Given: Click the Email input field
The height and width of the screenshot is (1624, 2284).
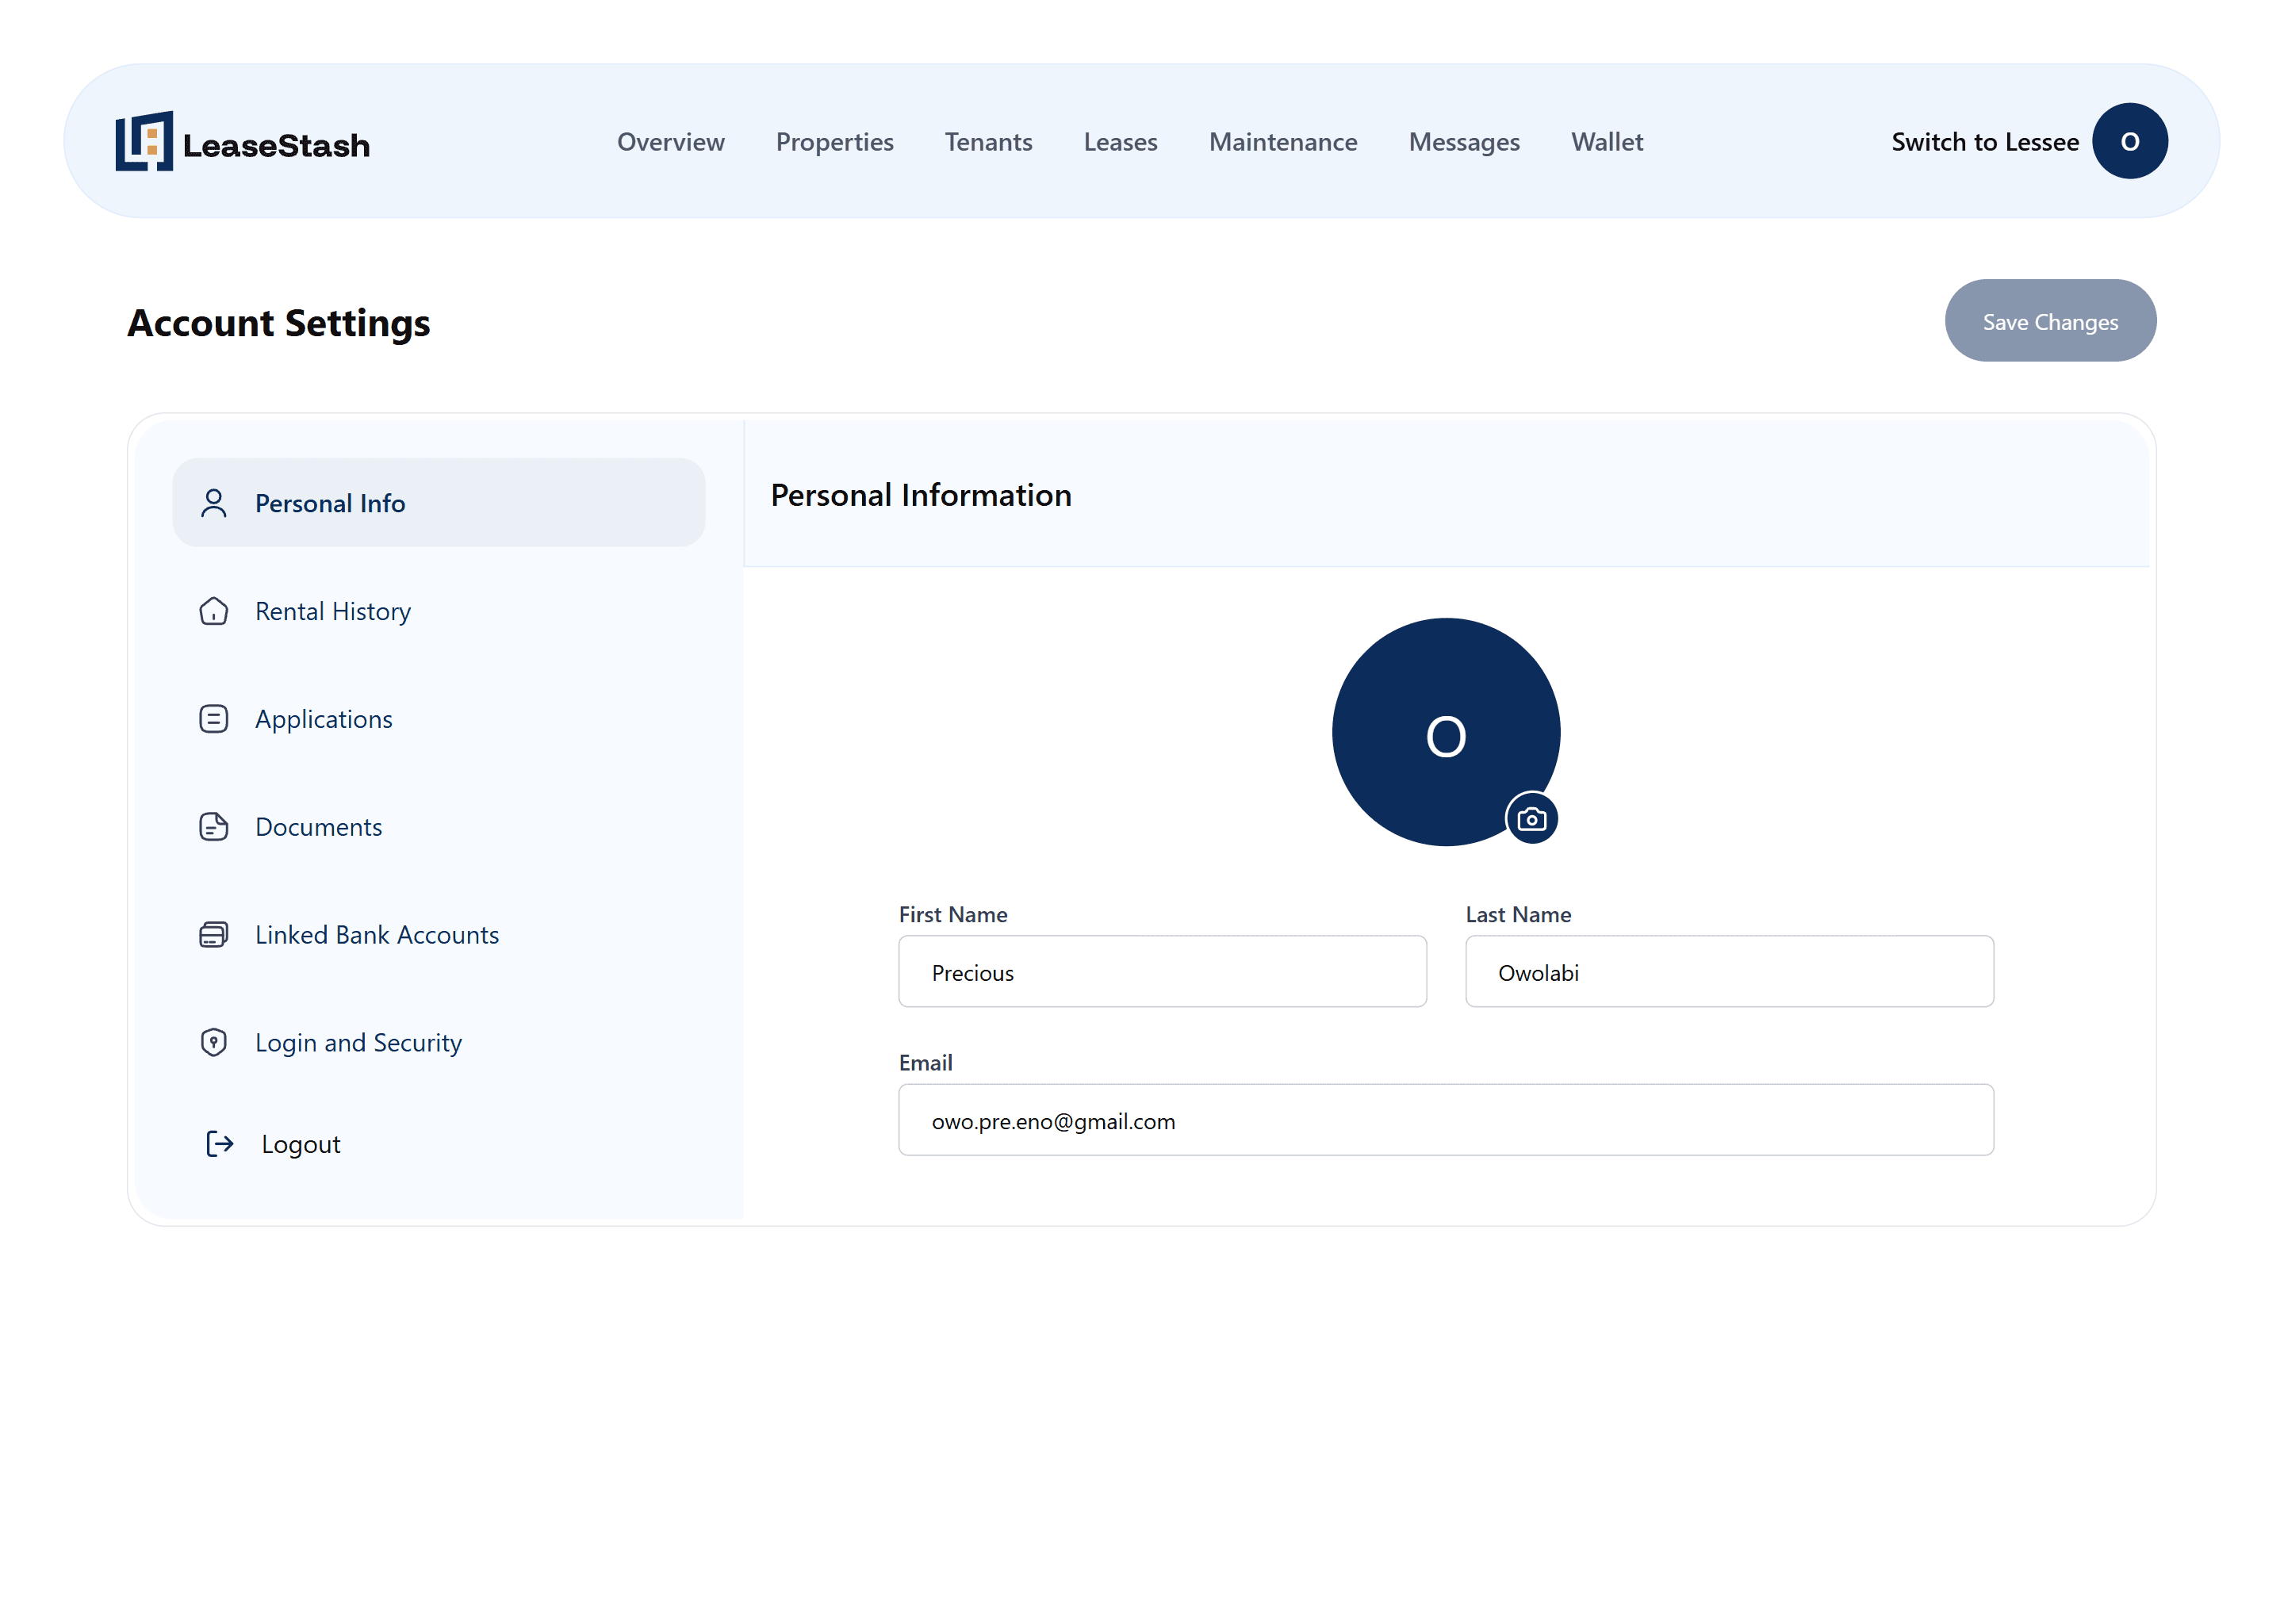Looking at the screenshot, I should [1446, 1120].
